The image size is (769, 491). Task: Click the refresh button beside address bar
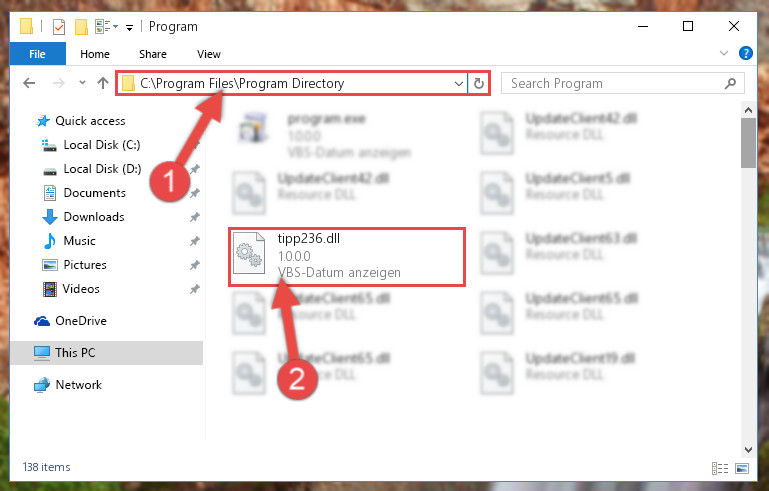[x=479, y=83]
